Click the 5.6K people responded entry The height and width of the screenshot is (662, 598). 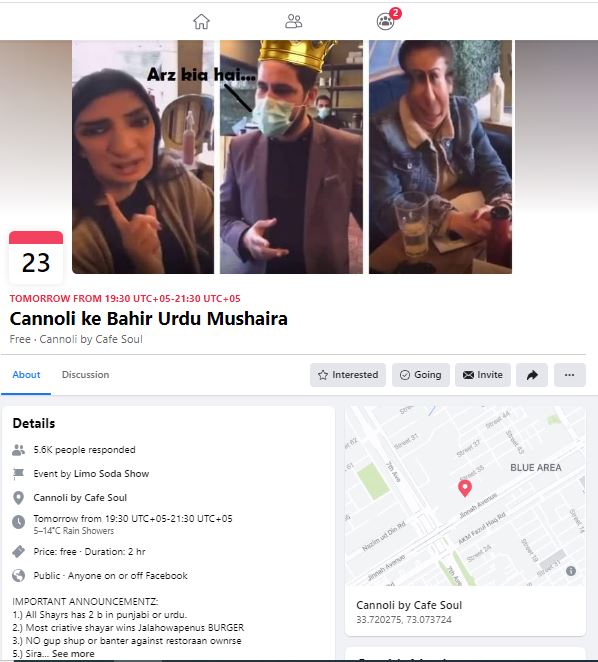click(84, 450)
